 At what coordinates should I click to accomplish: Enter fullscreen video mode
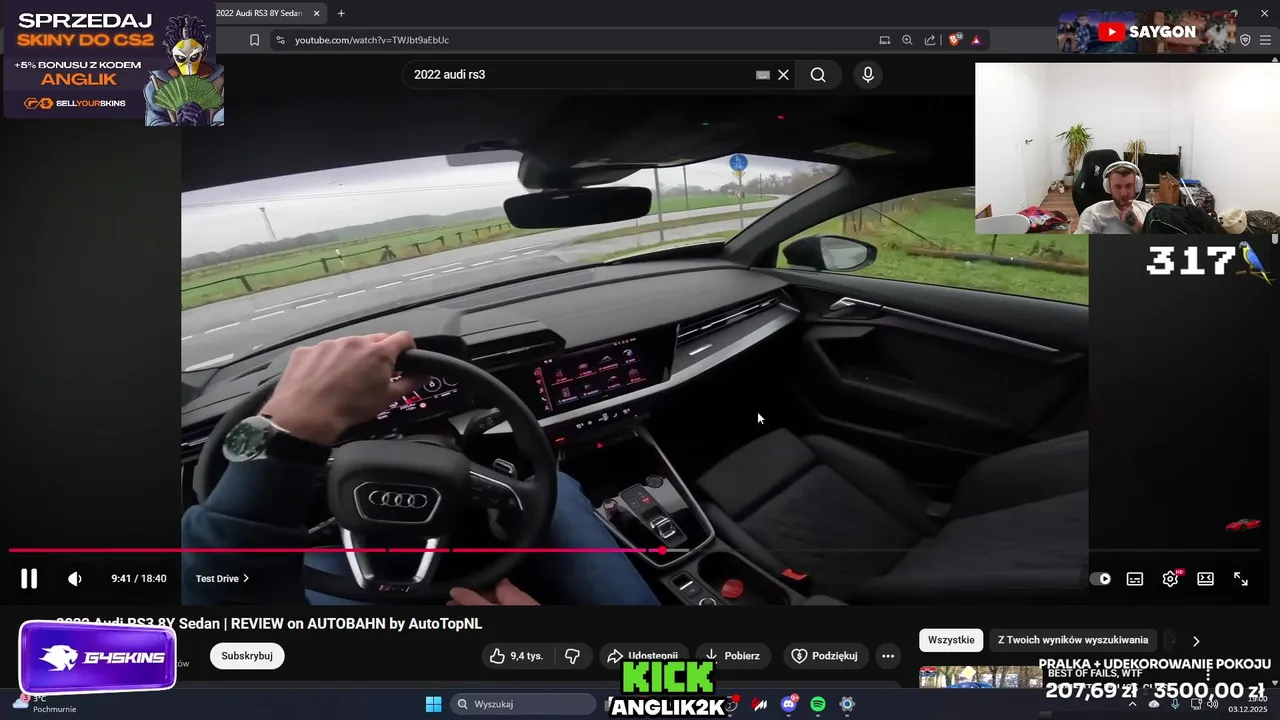1241,578
